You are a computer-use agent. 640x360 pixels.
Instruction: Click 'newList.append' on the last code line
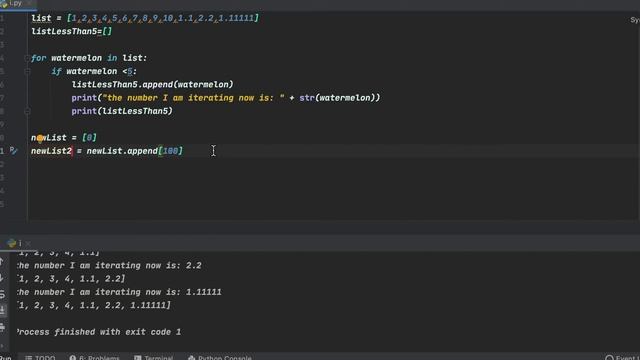122,151
